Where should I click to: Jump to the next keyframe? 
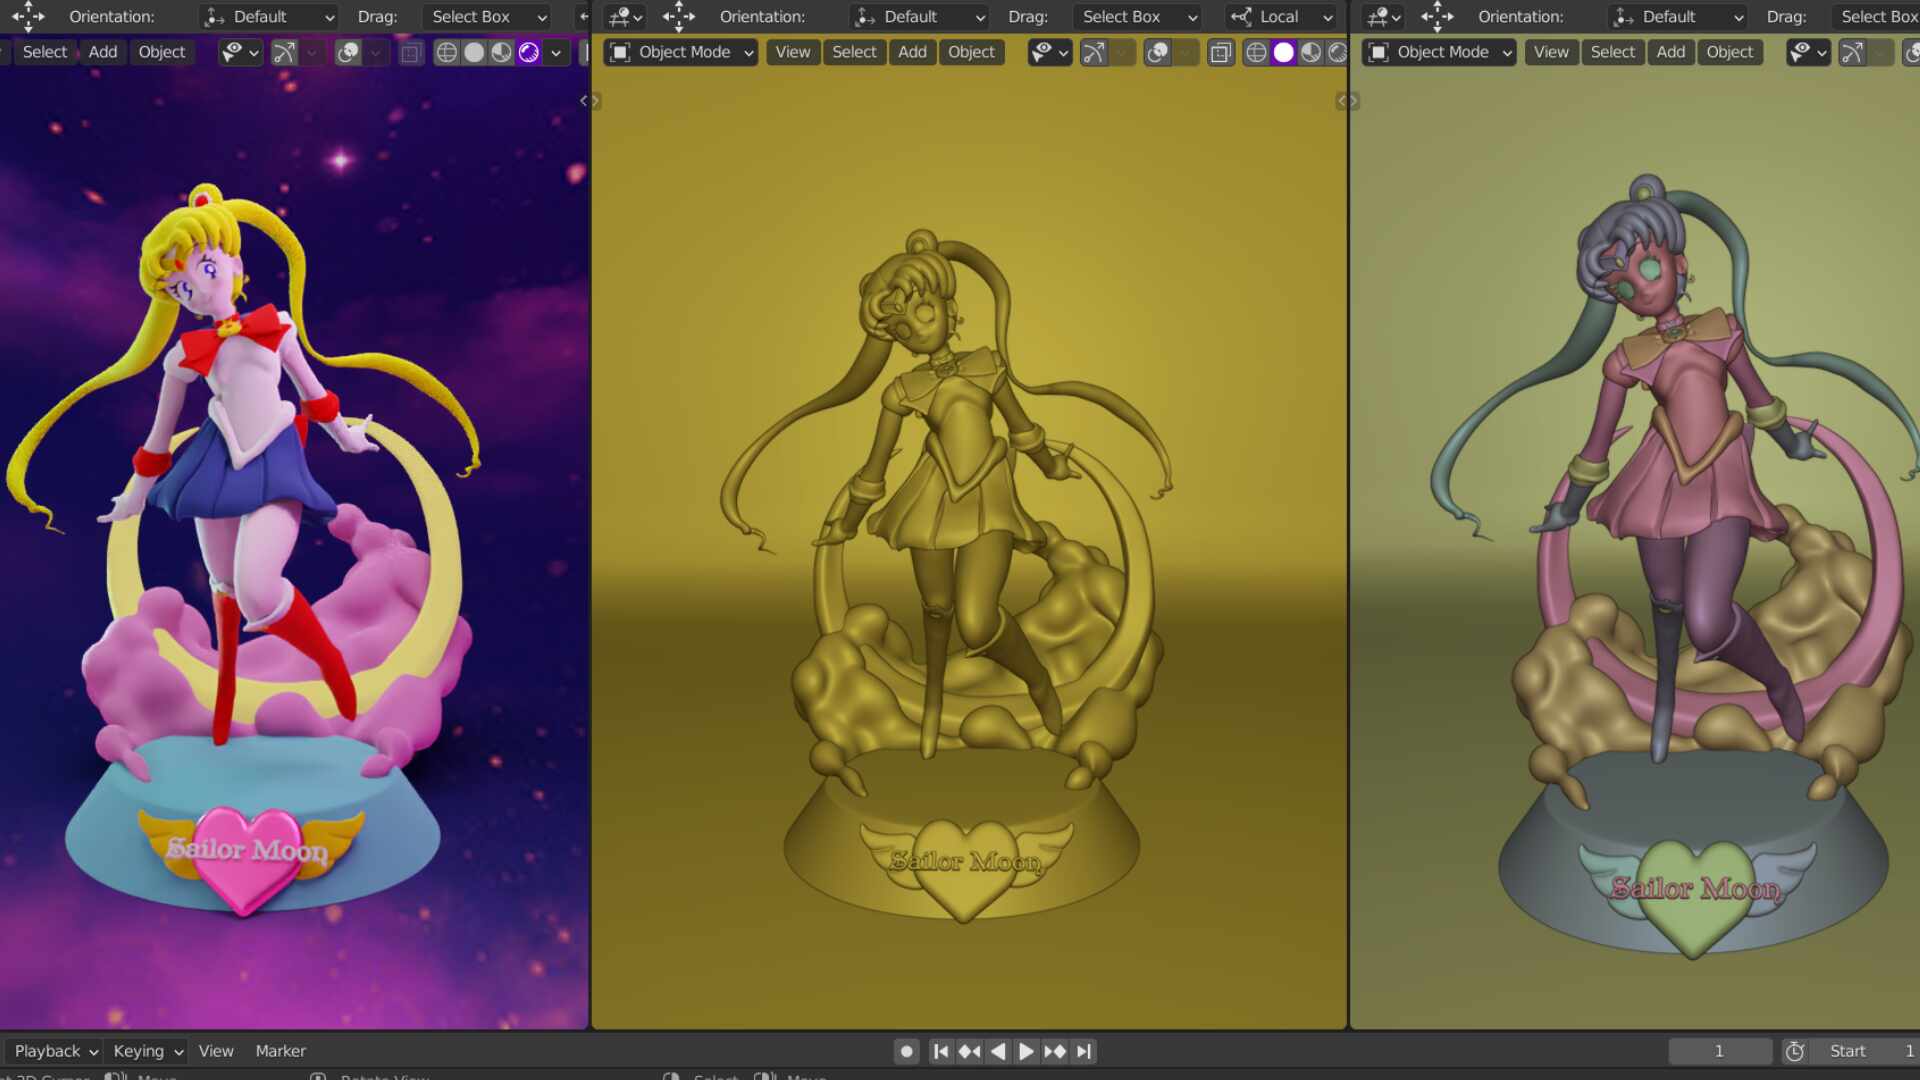click(1055, 1051)
